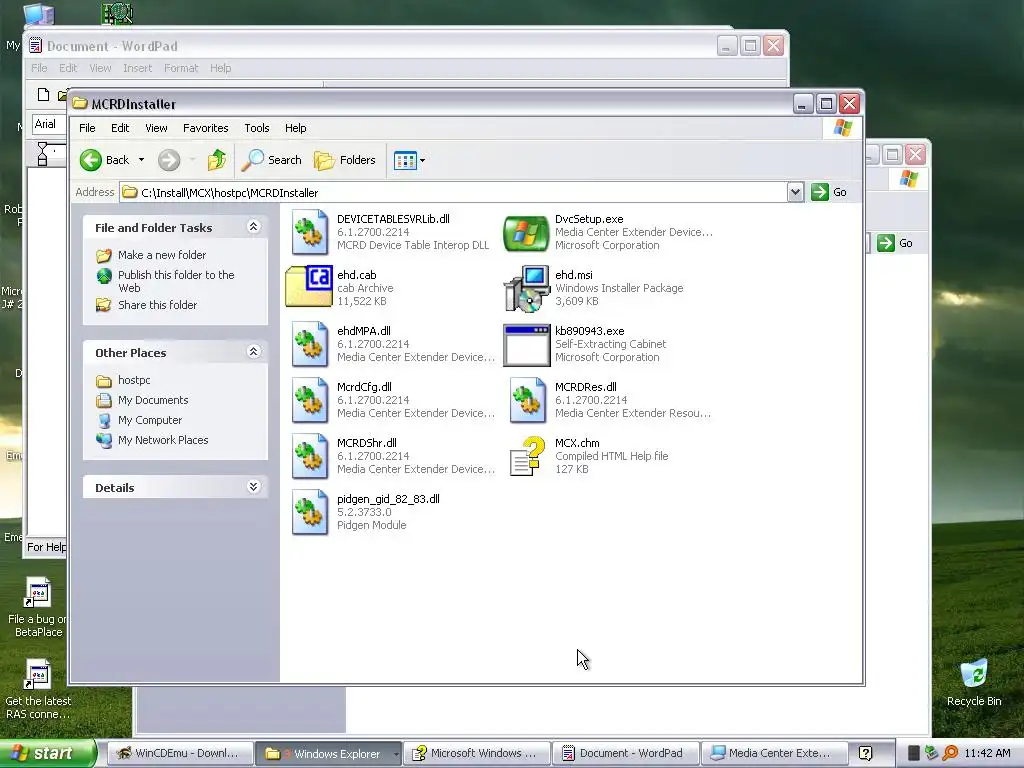Select the MCRDRes.dll icon
The width and height of the screenshot is (1024, 768).
(x=528, y=400)
